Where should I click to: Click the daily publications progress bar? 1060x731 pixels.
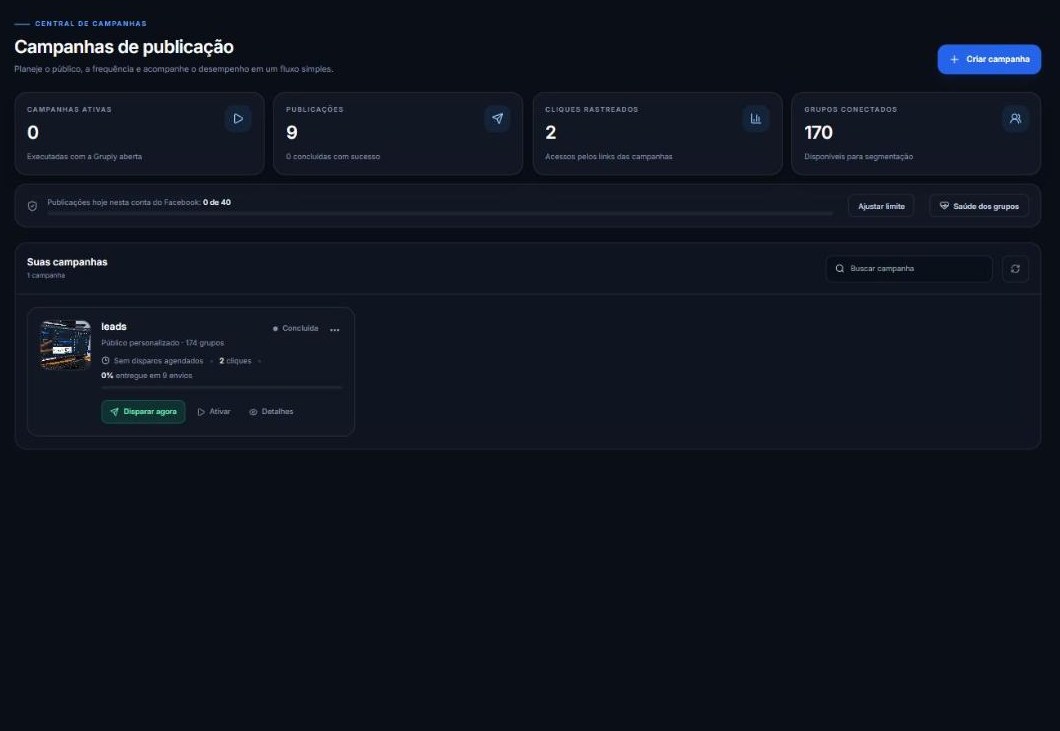click(439, 214)
